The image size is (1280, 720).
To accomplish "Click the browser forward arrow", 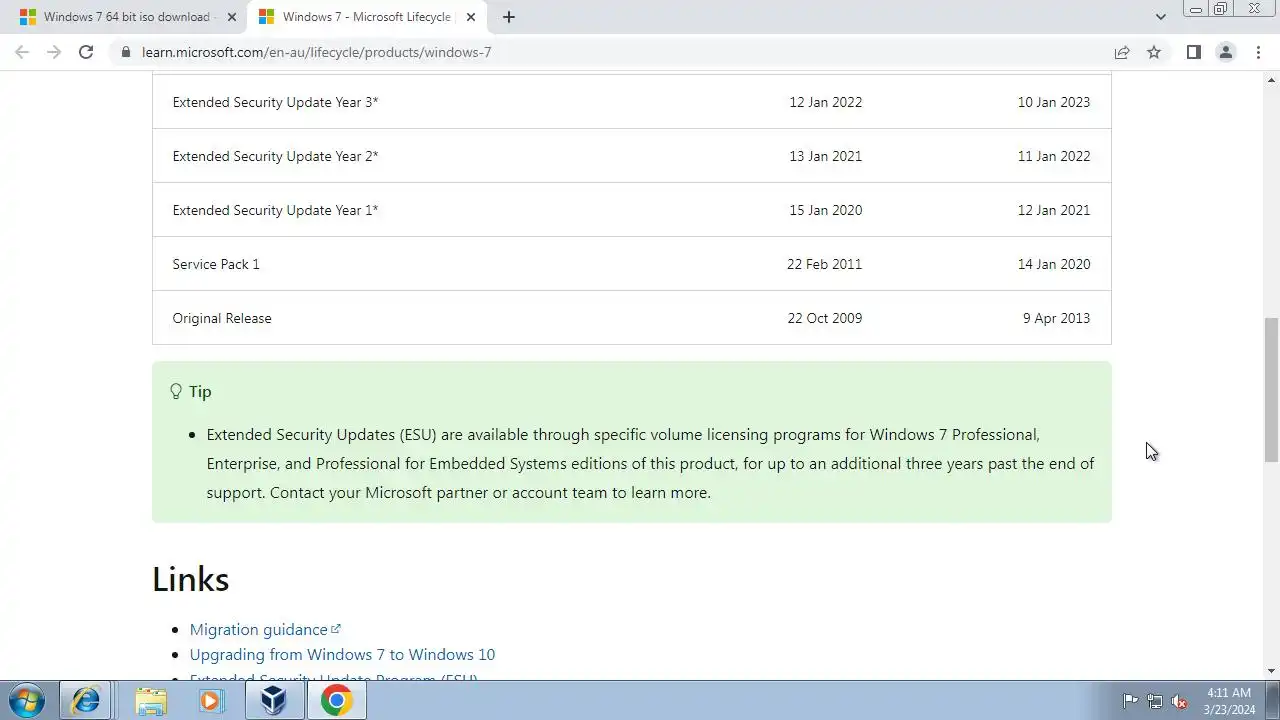I will (x=54, y=52).
